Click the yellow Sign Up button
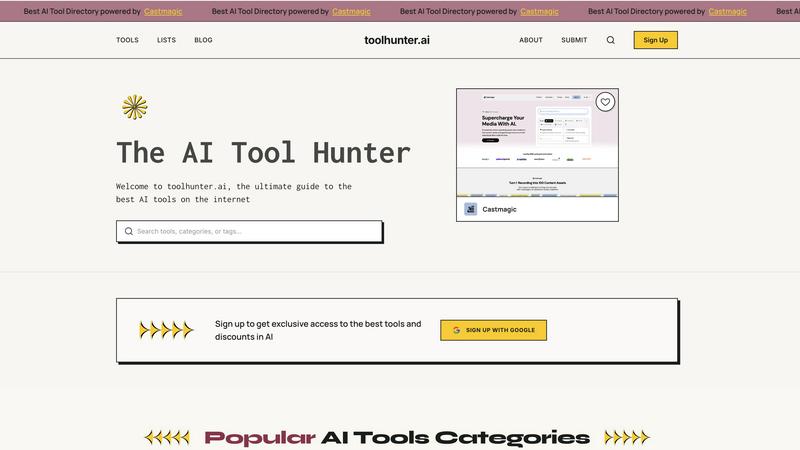Screen dimensions: 800x450 click(x=656, y=40)
